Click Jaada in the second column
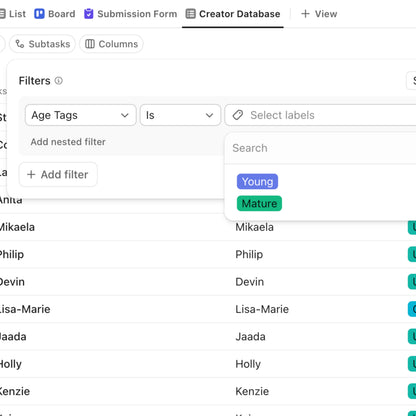 [x=250, y=337]
